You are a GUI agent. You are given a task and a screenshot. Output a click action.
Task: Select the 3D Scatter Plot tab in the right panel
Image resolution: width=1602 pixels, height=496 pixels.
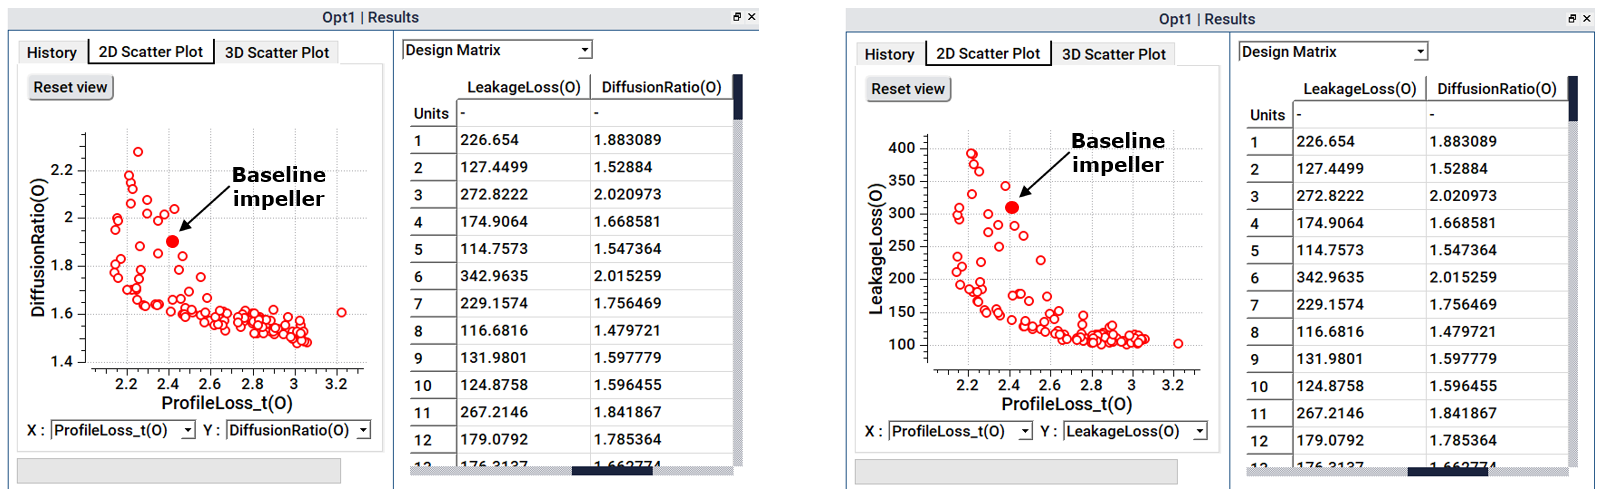(x=1113, y=54)
